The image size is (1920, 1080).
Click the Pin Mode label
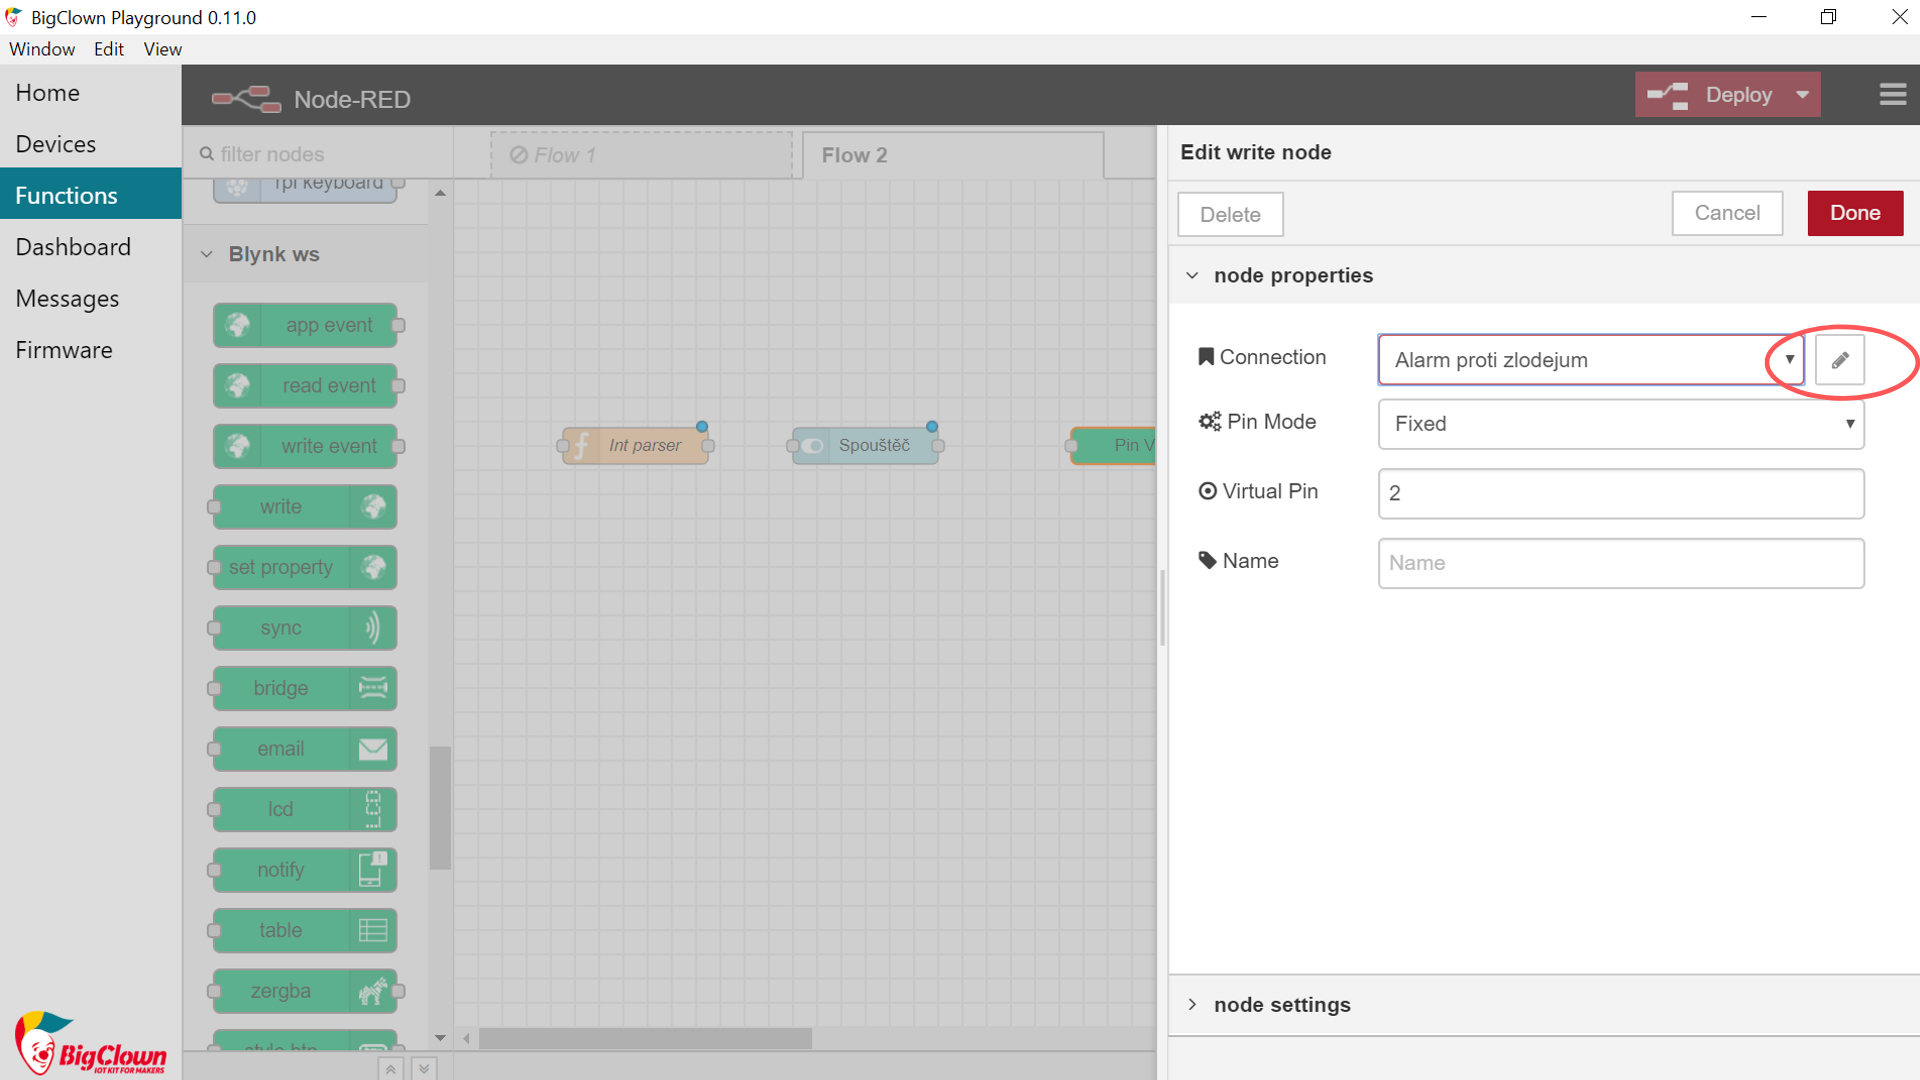click(1271, 422)
